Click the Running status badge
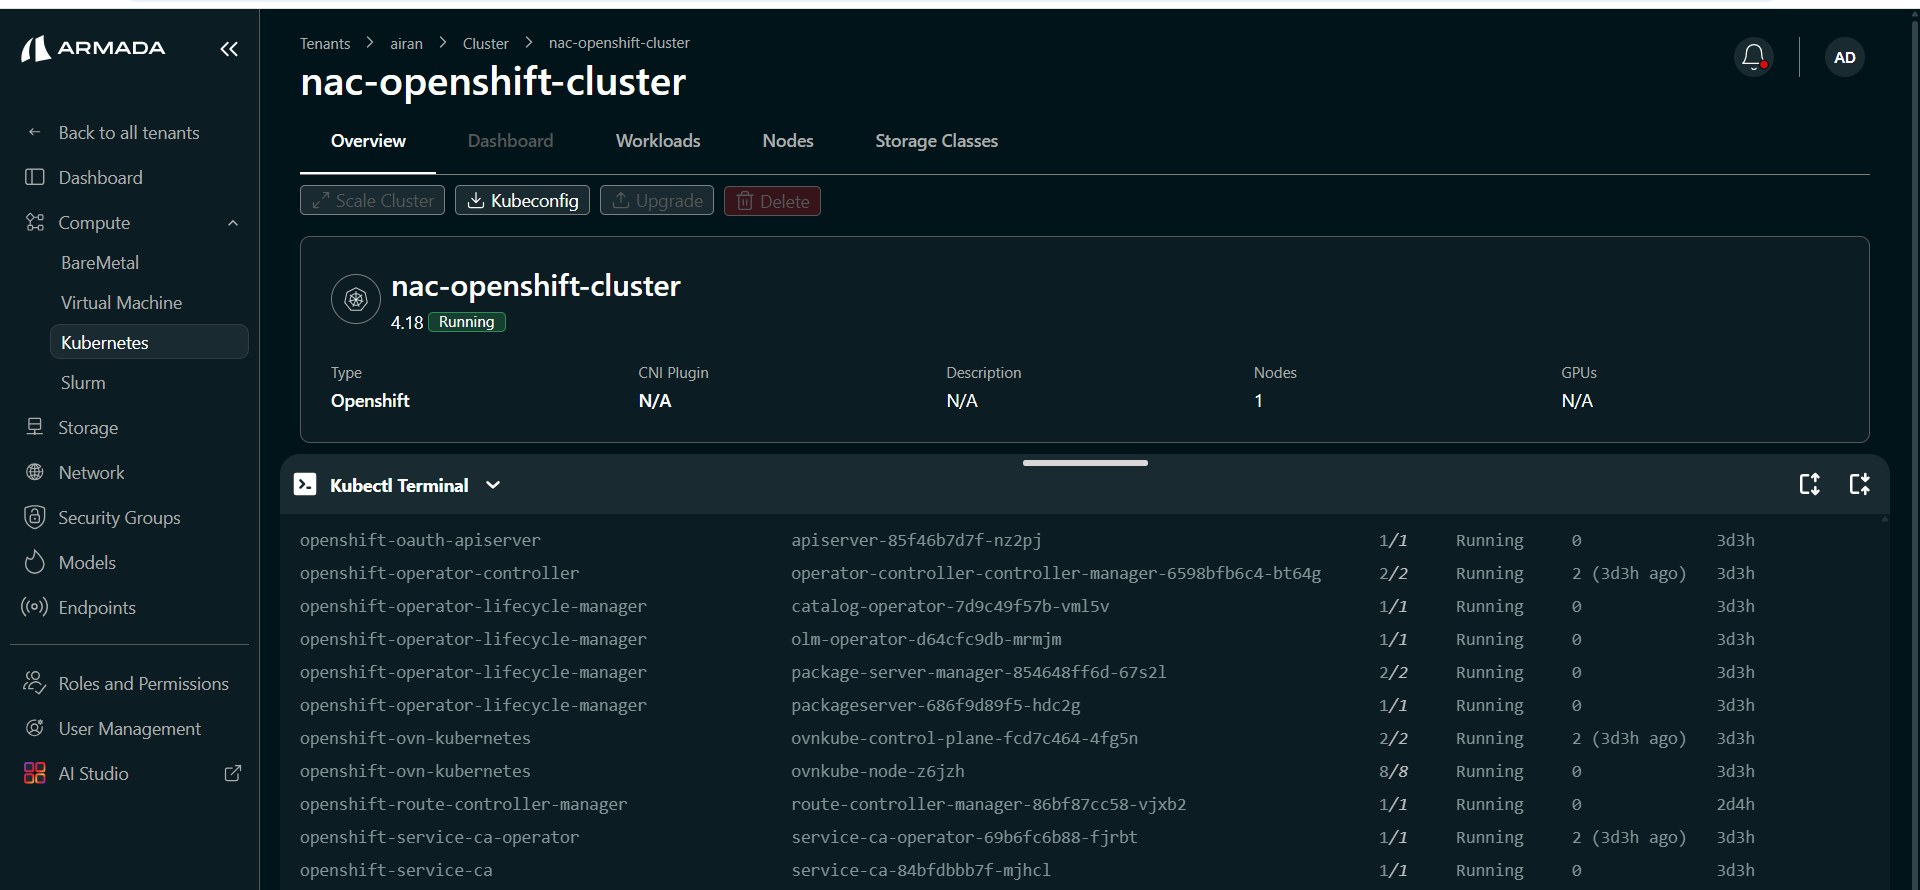Viewport: 1920px width, 890px height. coord(467,322)
